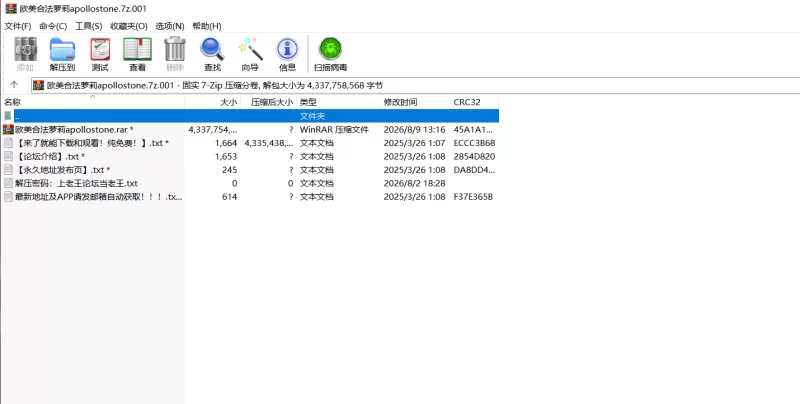Open the 选项(N) menu
This screenshot has height=404, width=800.
coord(170,26)
